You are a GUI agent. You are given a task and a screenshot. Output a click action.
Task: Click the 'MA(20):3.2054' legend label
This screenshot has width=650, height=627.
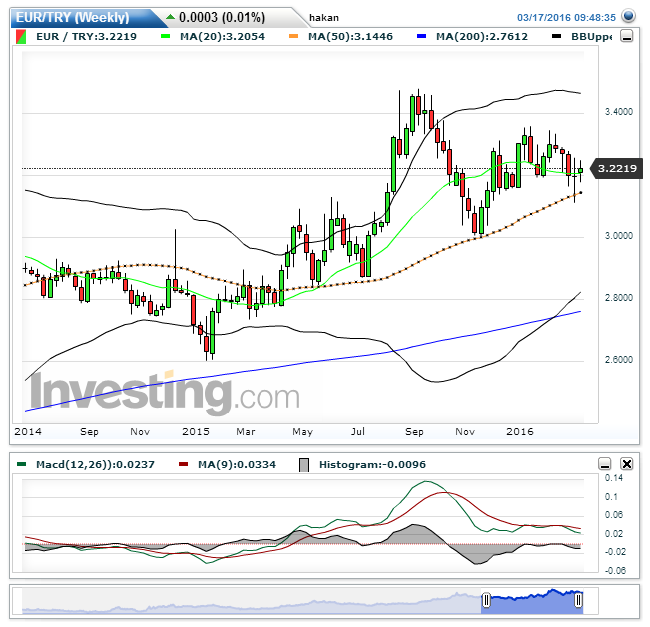click(222, 36)
